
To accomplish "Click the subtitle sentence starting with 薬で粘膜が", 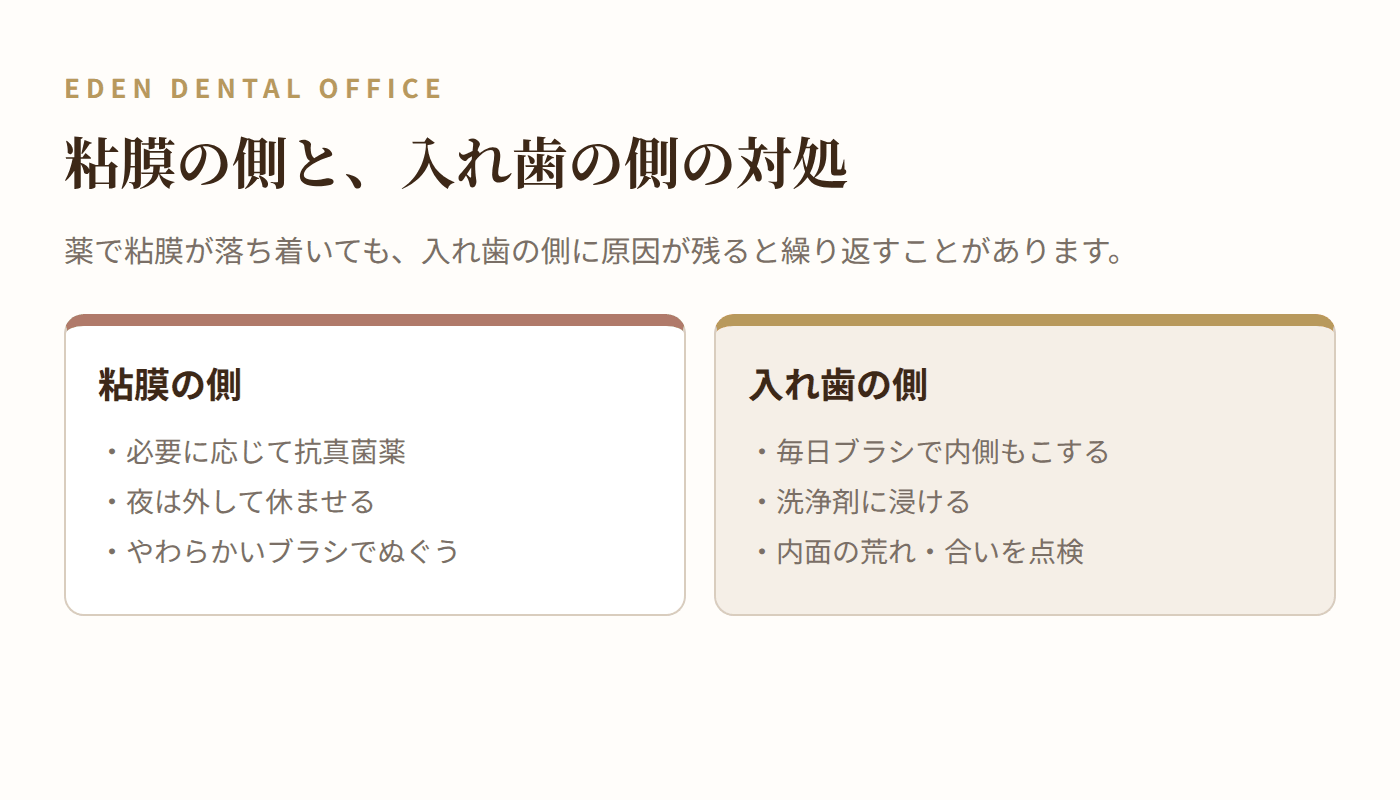I will pos(596,250).
